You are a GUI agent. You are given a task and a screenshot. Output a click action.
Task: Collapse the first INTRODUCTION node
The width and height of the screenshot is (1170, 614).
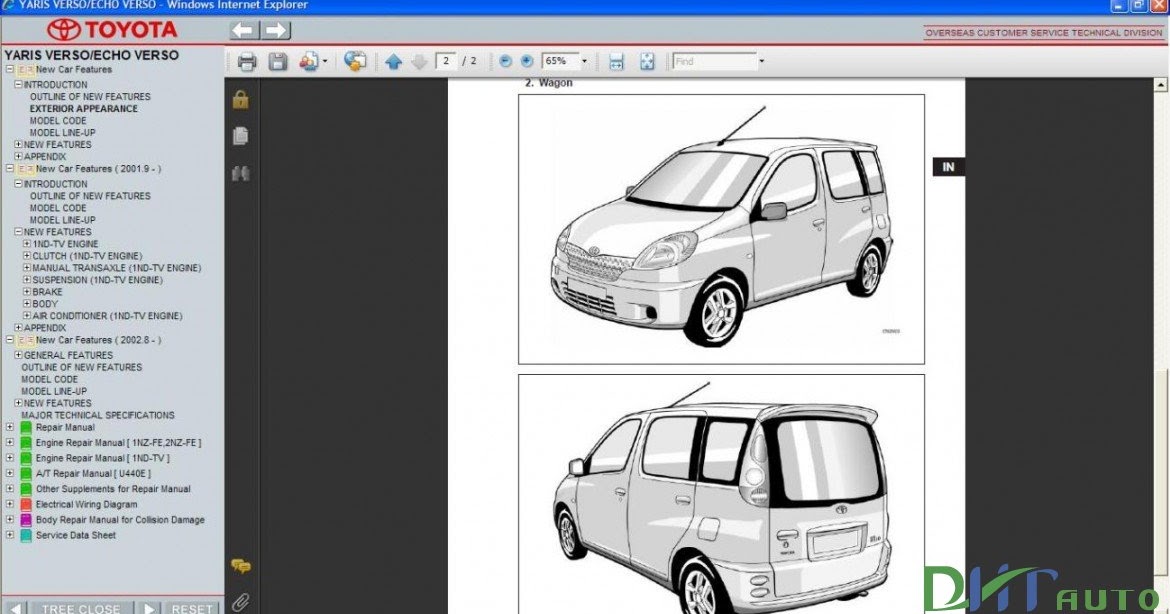pos(19,84)
